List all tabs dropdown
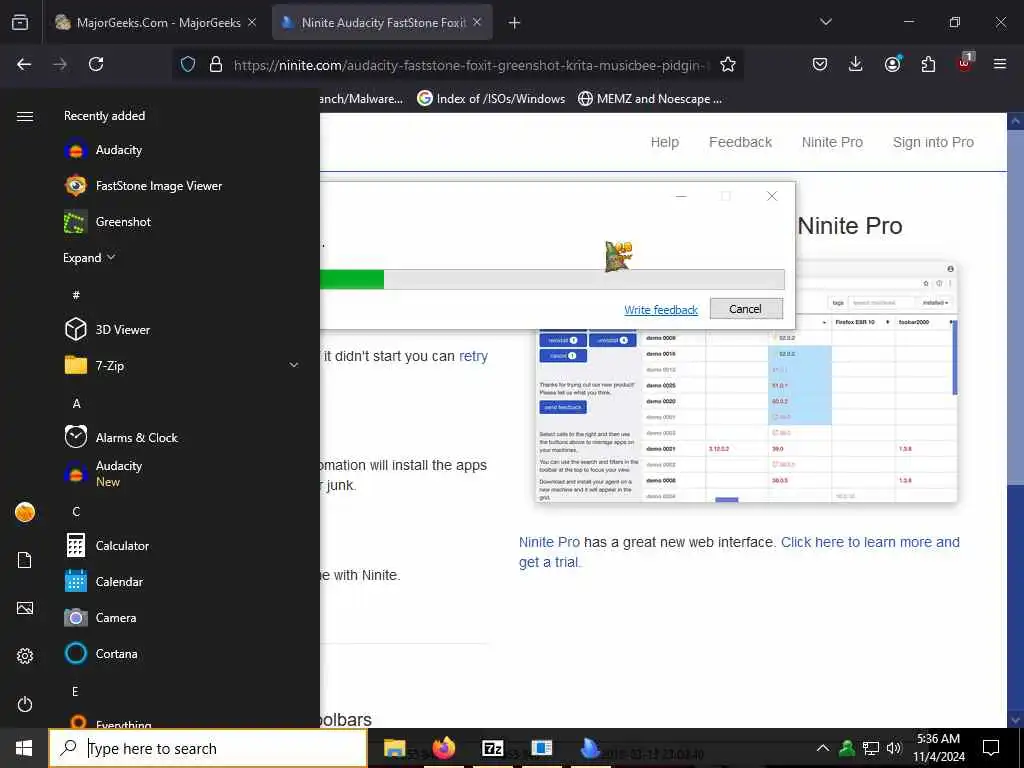The width and height of the screenshot is (1024, 768). (825, 22)
